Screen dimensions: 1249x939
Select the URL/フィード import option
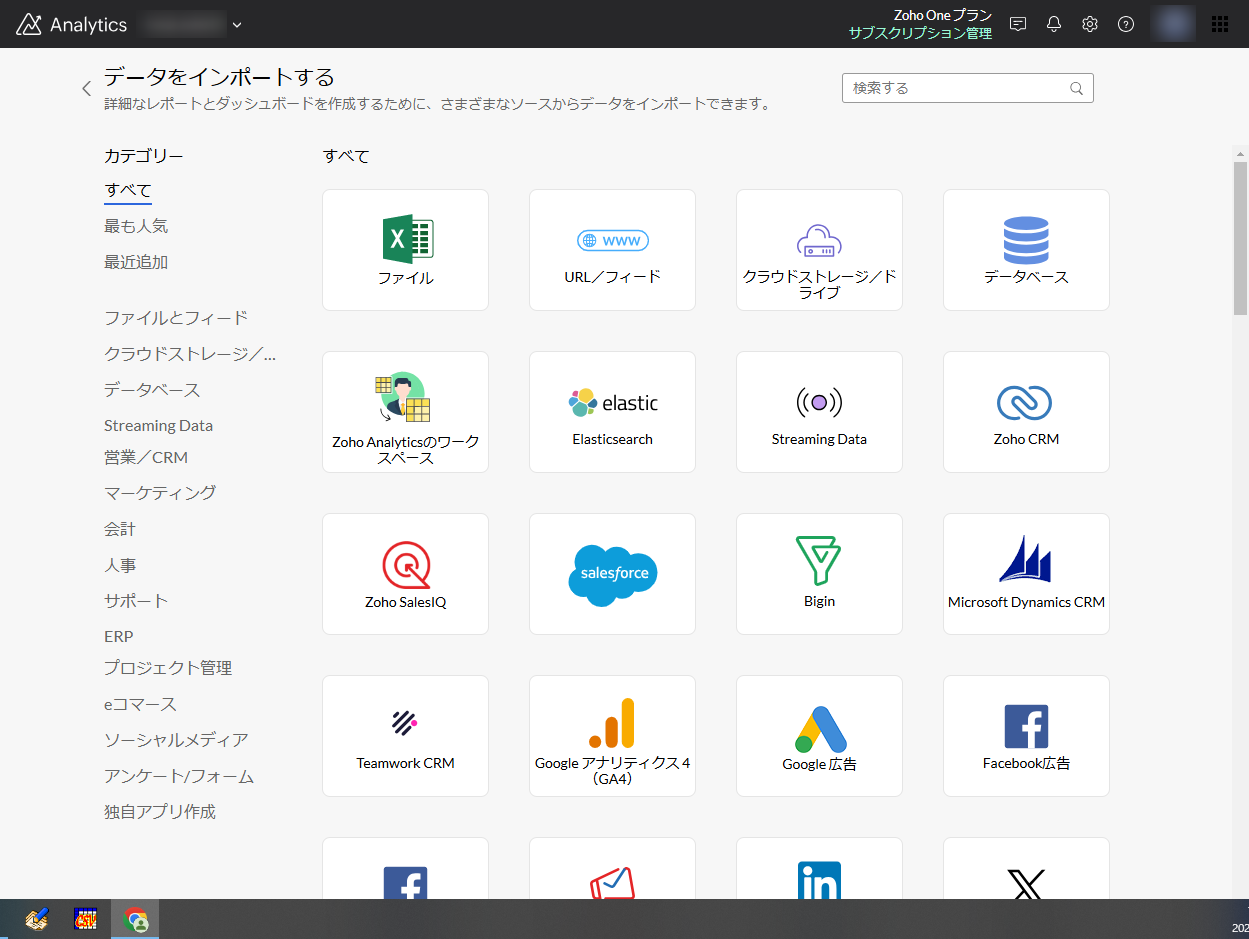pyautogui.click(x=612, y=250)
